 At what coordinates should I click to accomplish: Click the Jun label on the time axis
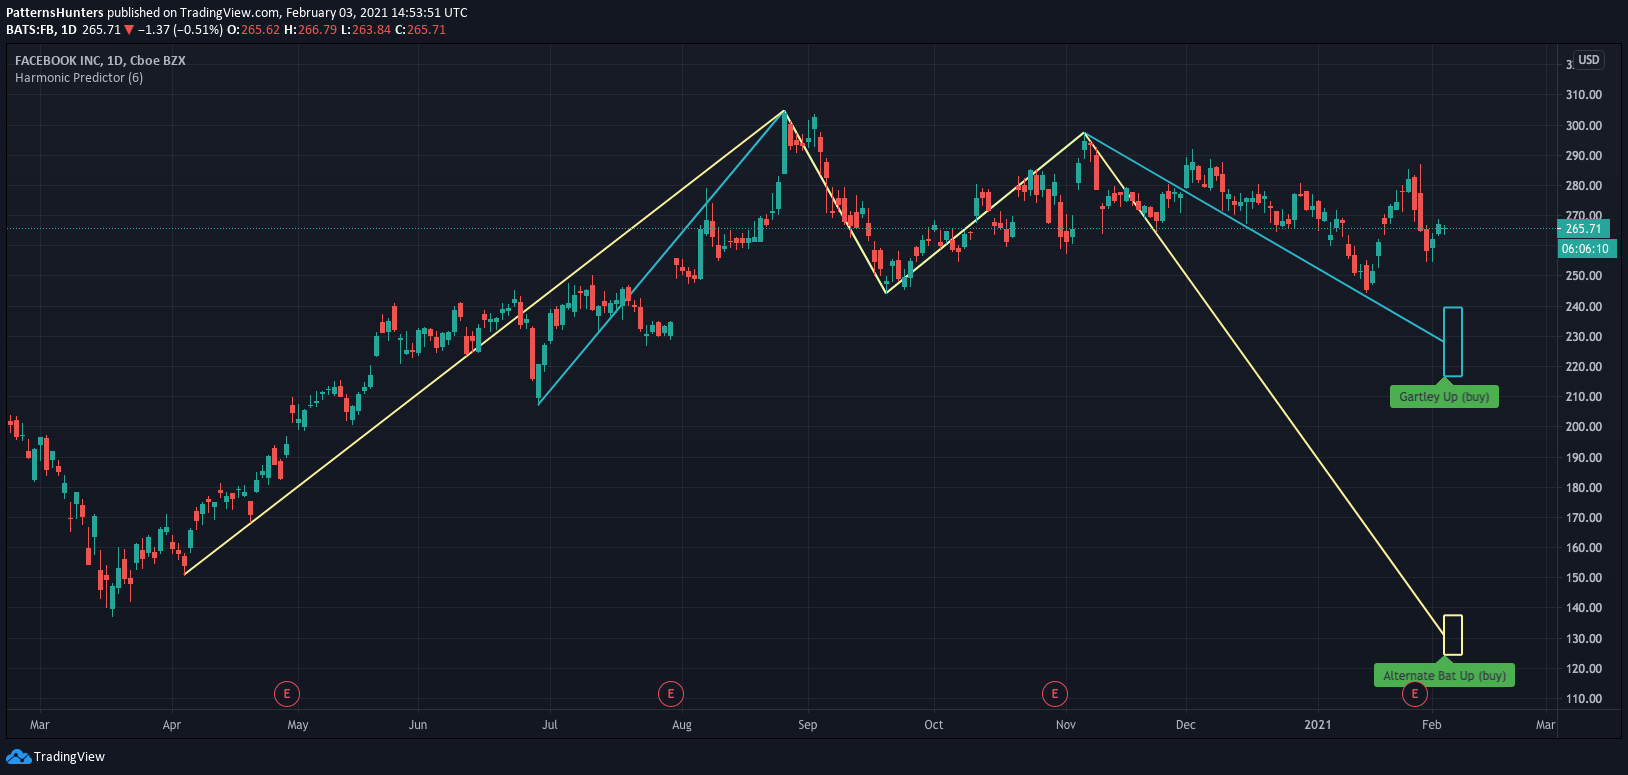point(418,725)
